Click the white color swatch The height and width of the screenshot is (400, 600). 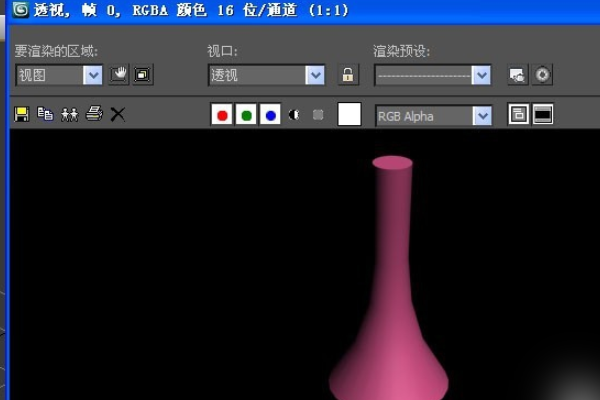(x=349, y=114)
